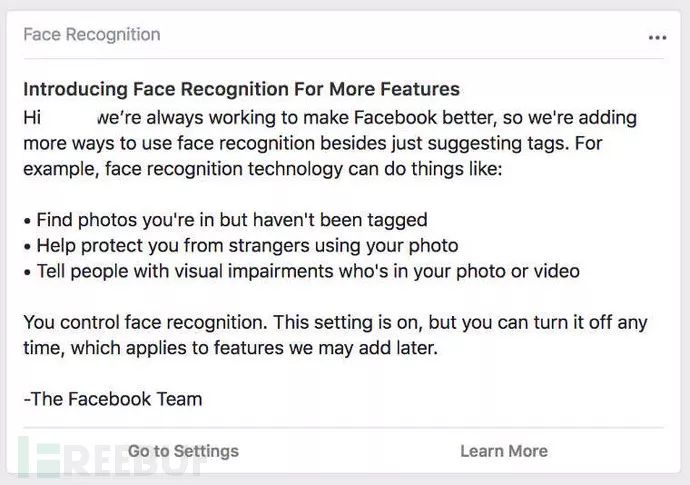Image resolution: width=690 pixels, height=485 pixels.
Task: Click the Tell people with visual impairments bullet
Action: click(301, 271)
